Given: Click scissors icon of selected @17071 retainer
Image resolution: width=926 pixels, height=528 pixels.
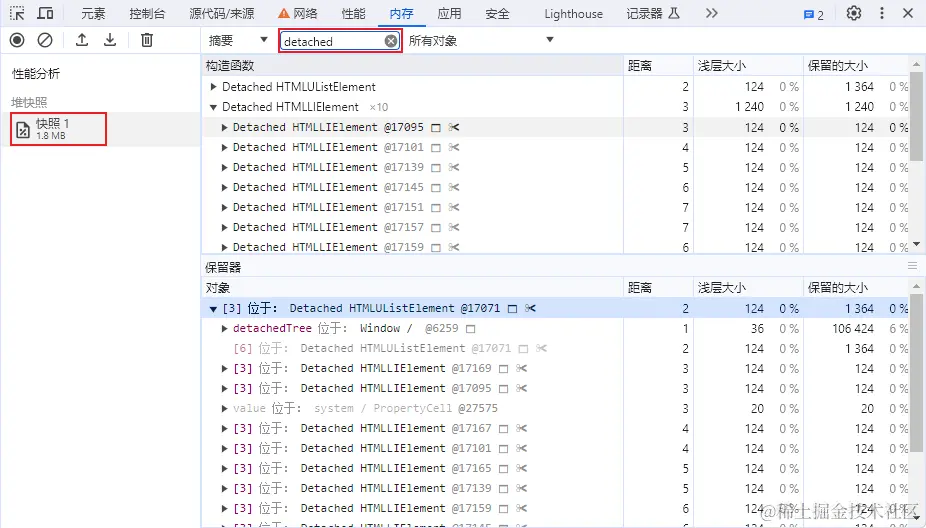Looking at the screenshot, I should coord(530,308).
